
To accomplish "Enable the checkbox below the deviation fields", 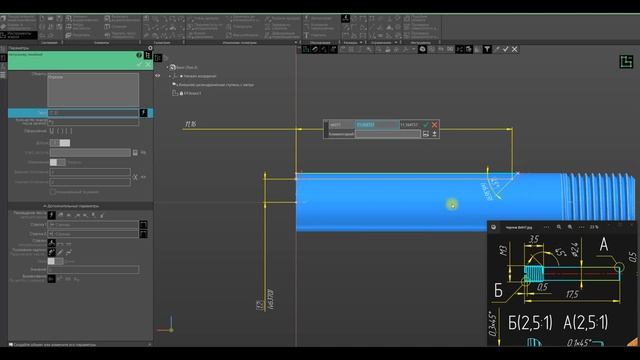I will (53, 192).
